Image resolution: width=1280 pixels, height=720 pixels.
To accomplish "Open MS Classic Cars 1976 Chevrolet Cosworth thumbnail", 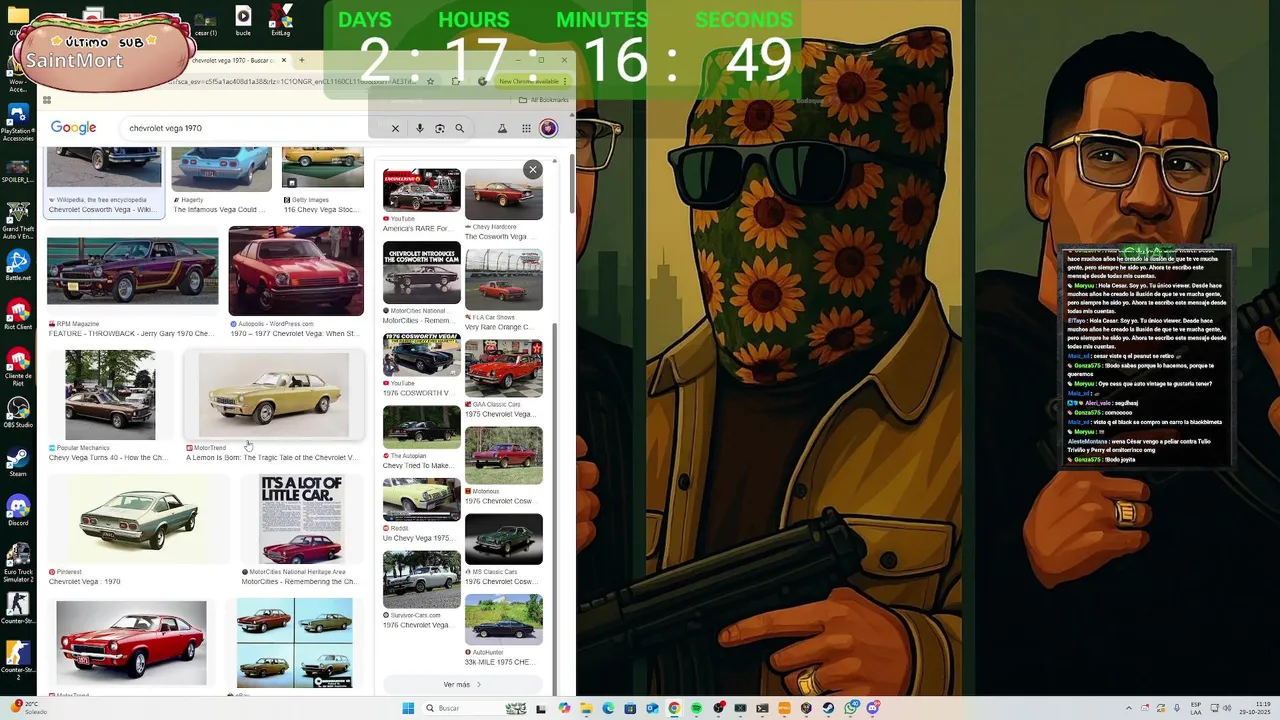I will click(504, 540).
